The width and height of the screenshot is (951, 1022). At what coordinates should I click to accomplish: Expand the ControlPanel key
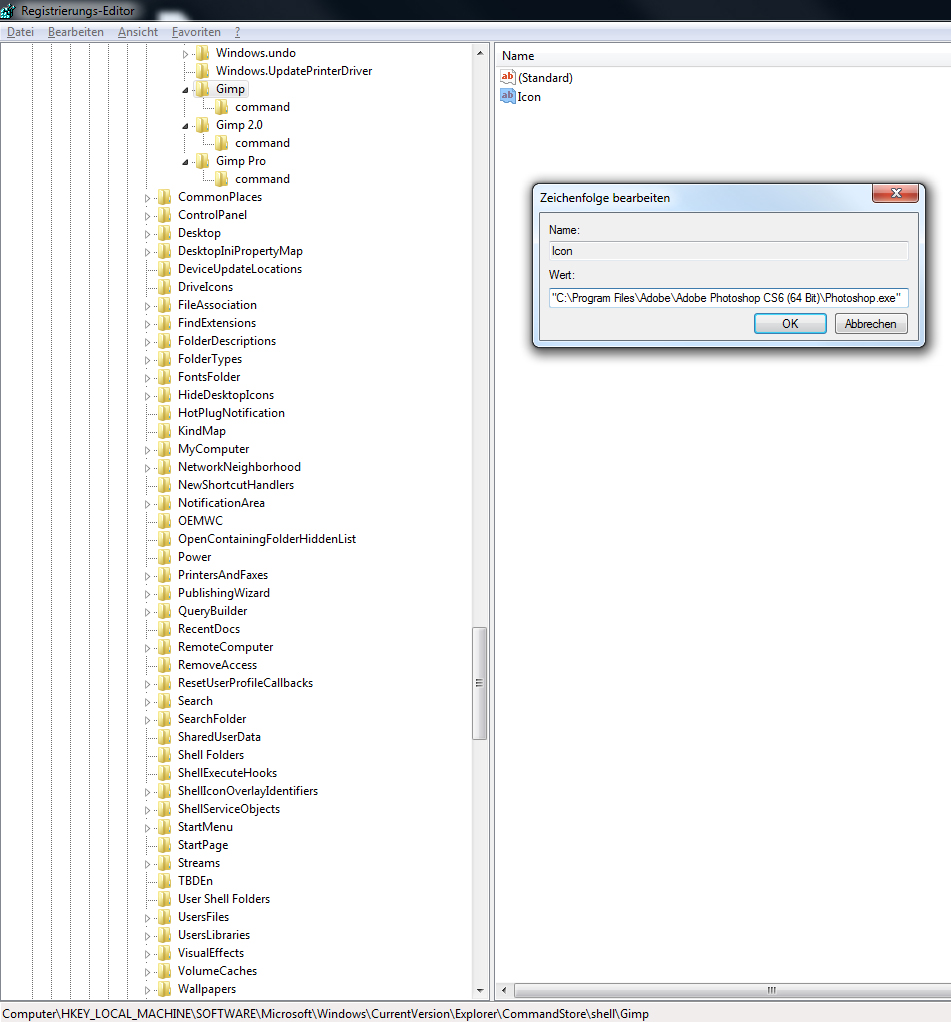(147, 216)
